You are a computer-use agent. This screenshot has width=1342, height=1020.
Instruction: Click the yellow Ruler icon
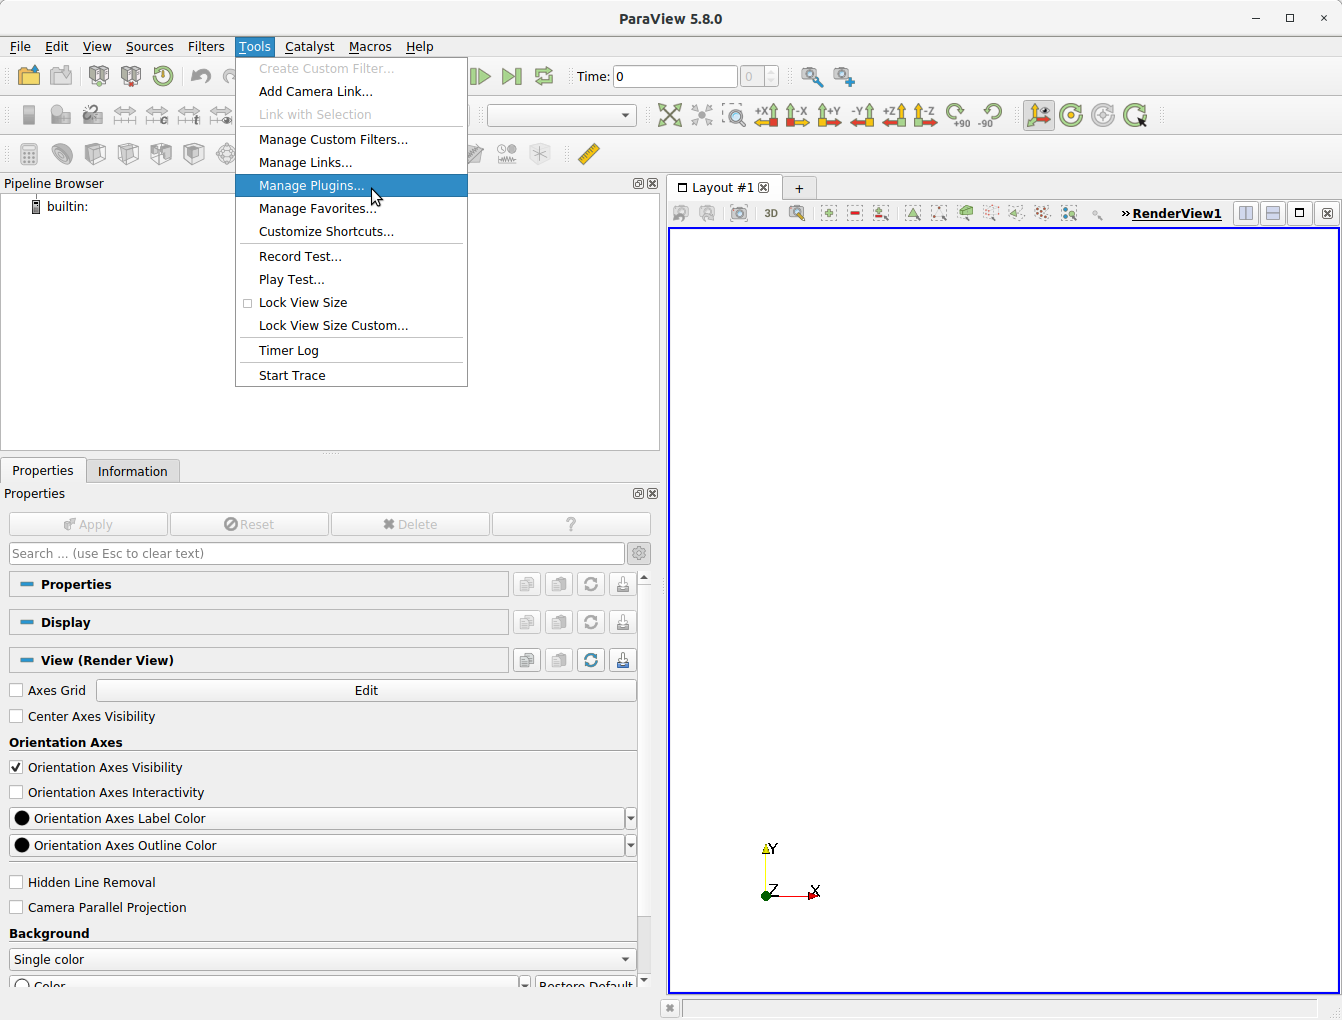589,153
